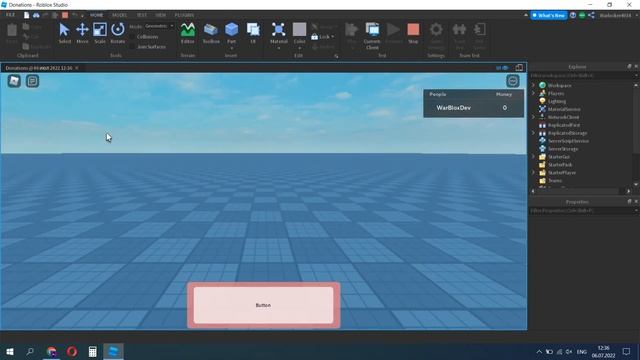Image resolution: width=640 pixels, height=360 pixels.
Task: Expand the Players node
Action: pos(533,93)
